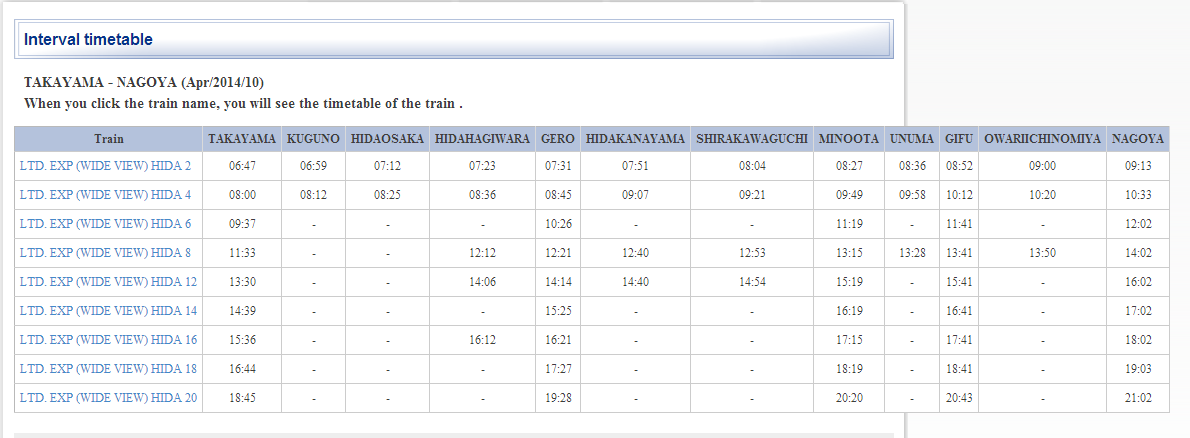Select the 14:39 Takayama departure cell

[x=242, y=310]
